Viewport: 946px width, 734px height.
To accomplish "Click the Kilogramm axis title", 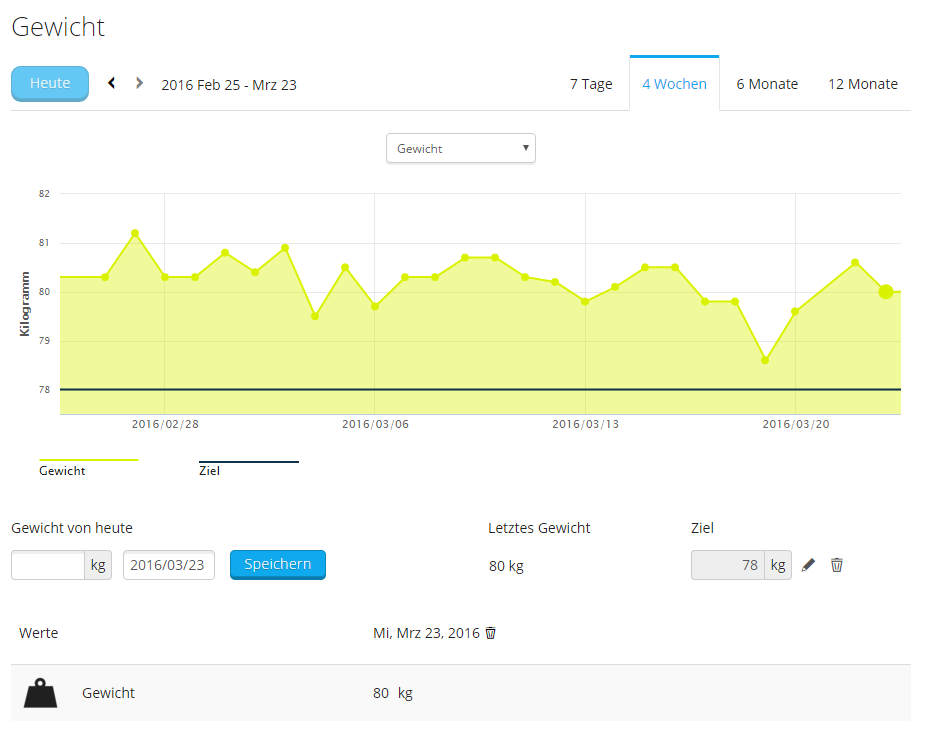I will 25,303.
